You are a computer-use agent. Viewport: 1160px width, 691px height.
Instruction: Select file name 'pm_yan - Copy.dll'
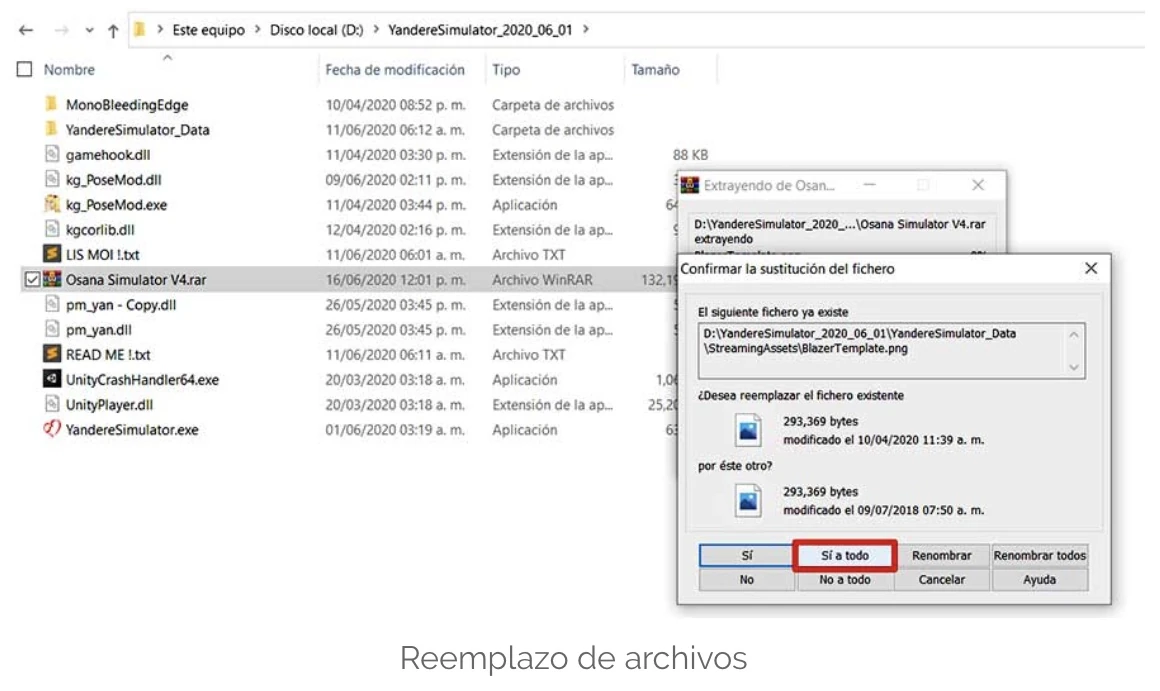tap(121, 305)
